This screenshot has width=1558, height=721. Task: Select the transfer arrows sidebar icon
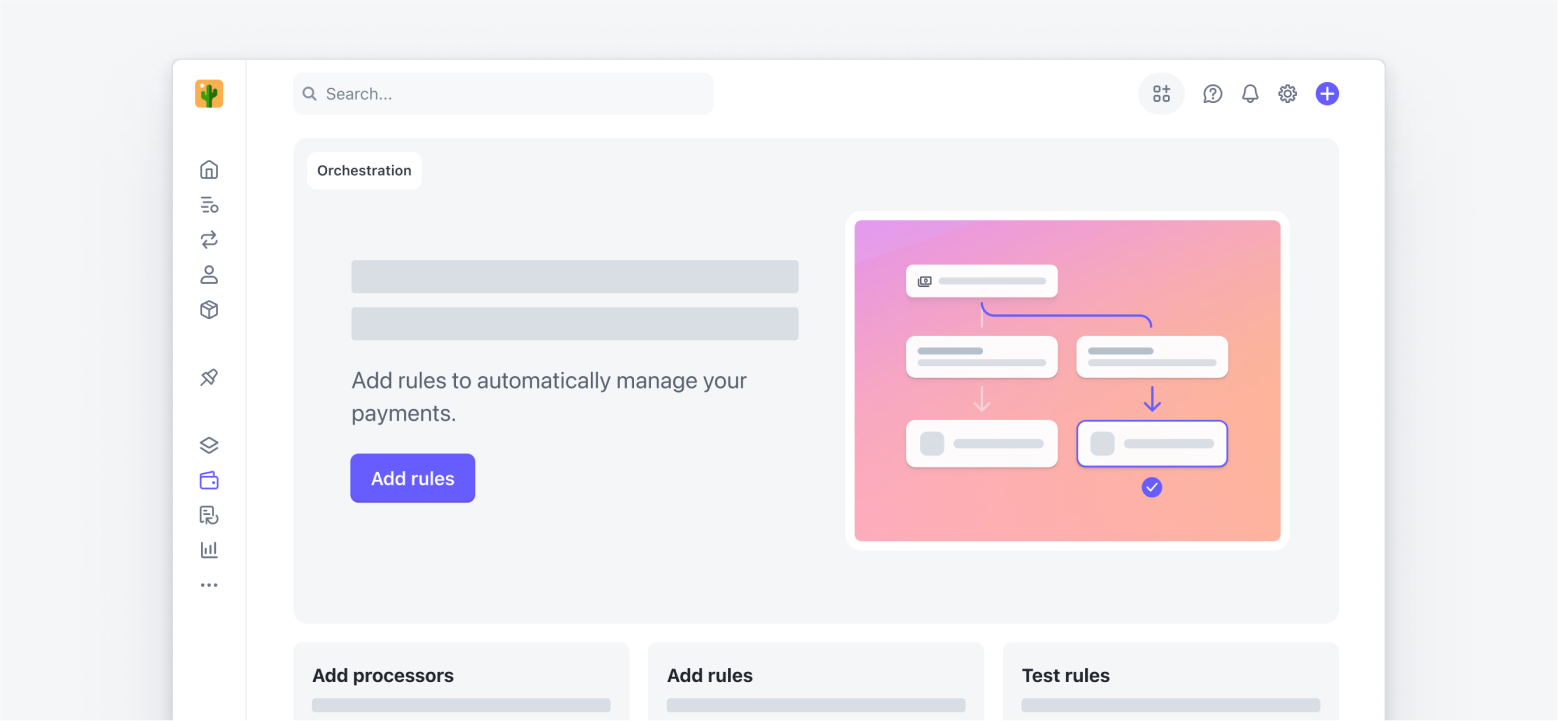pyautogui.click(x=209, y=240)
